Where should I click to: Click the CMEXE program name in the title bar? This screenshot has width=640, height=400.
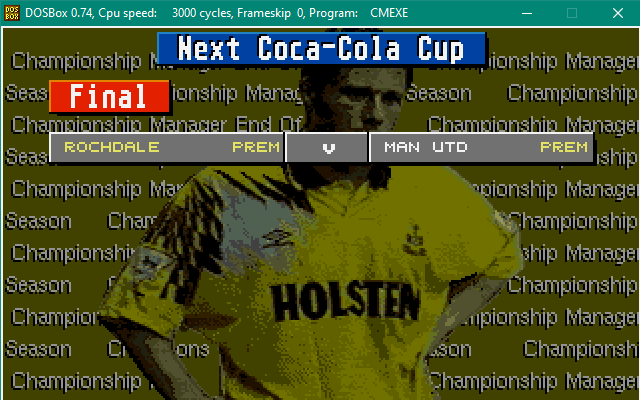(389, 13)
